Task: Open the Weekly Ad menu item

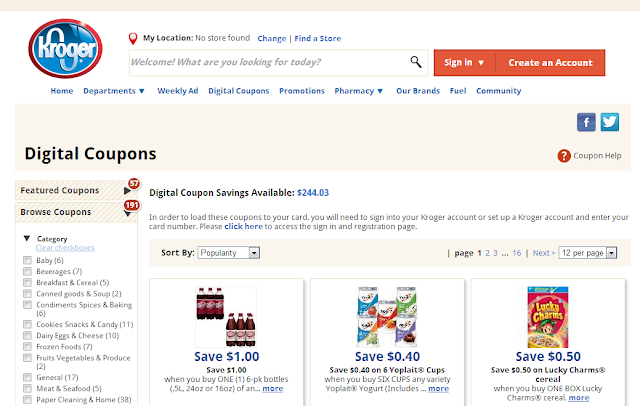Action: (x=178, y=91)
